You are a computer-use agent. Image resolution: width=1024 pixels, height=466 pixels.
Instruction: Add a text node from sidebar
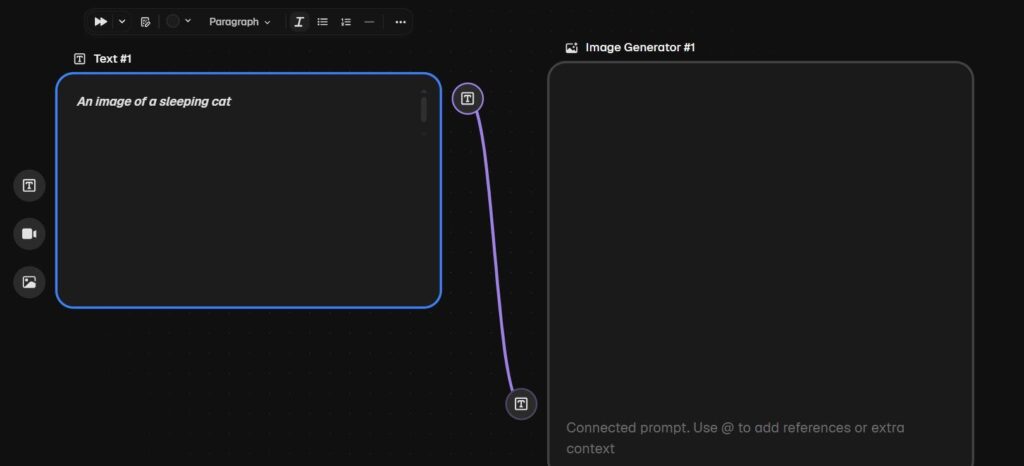click(29, 185)
